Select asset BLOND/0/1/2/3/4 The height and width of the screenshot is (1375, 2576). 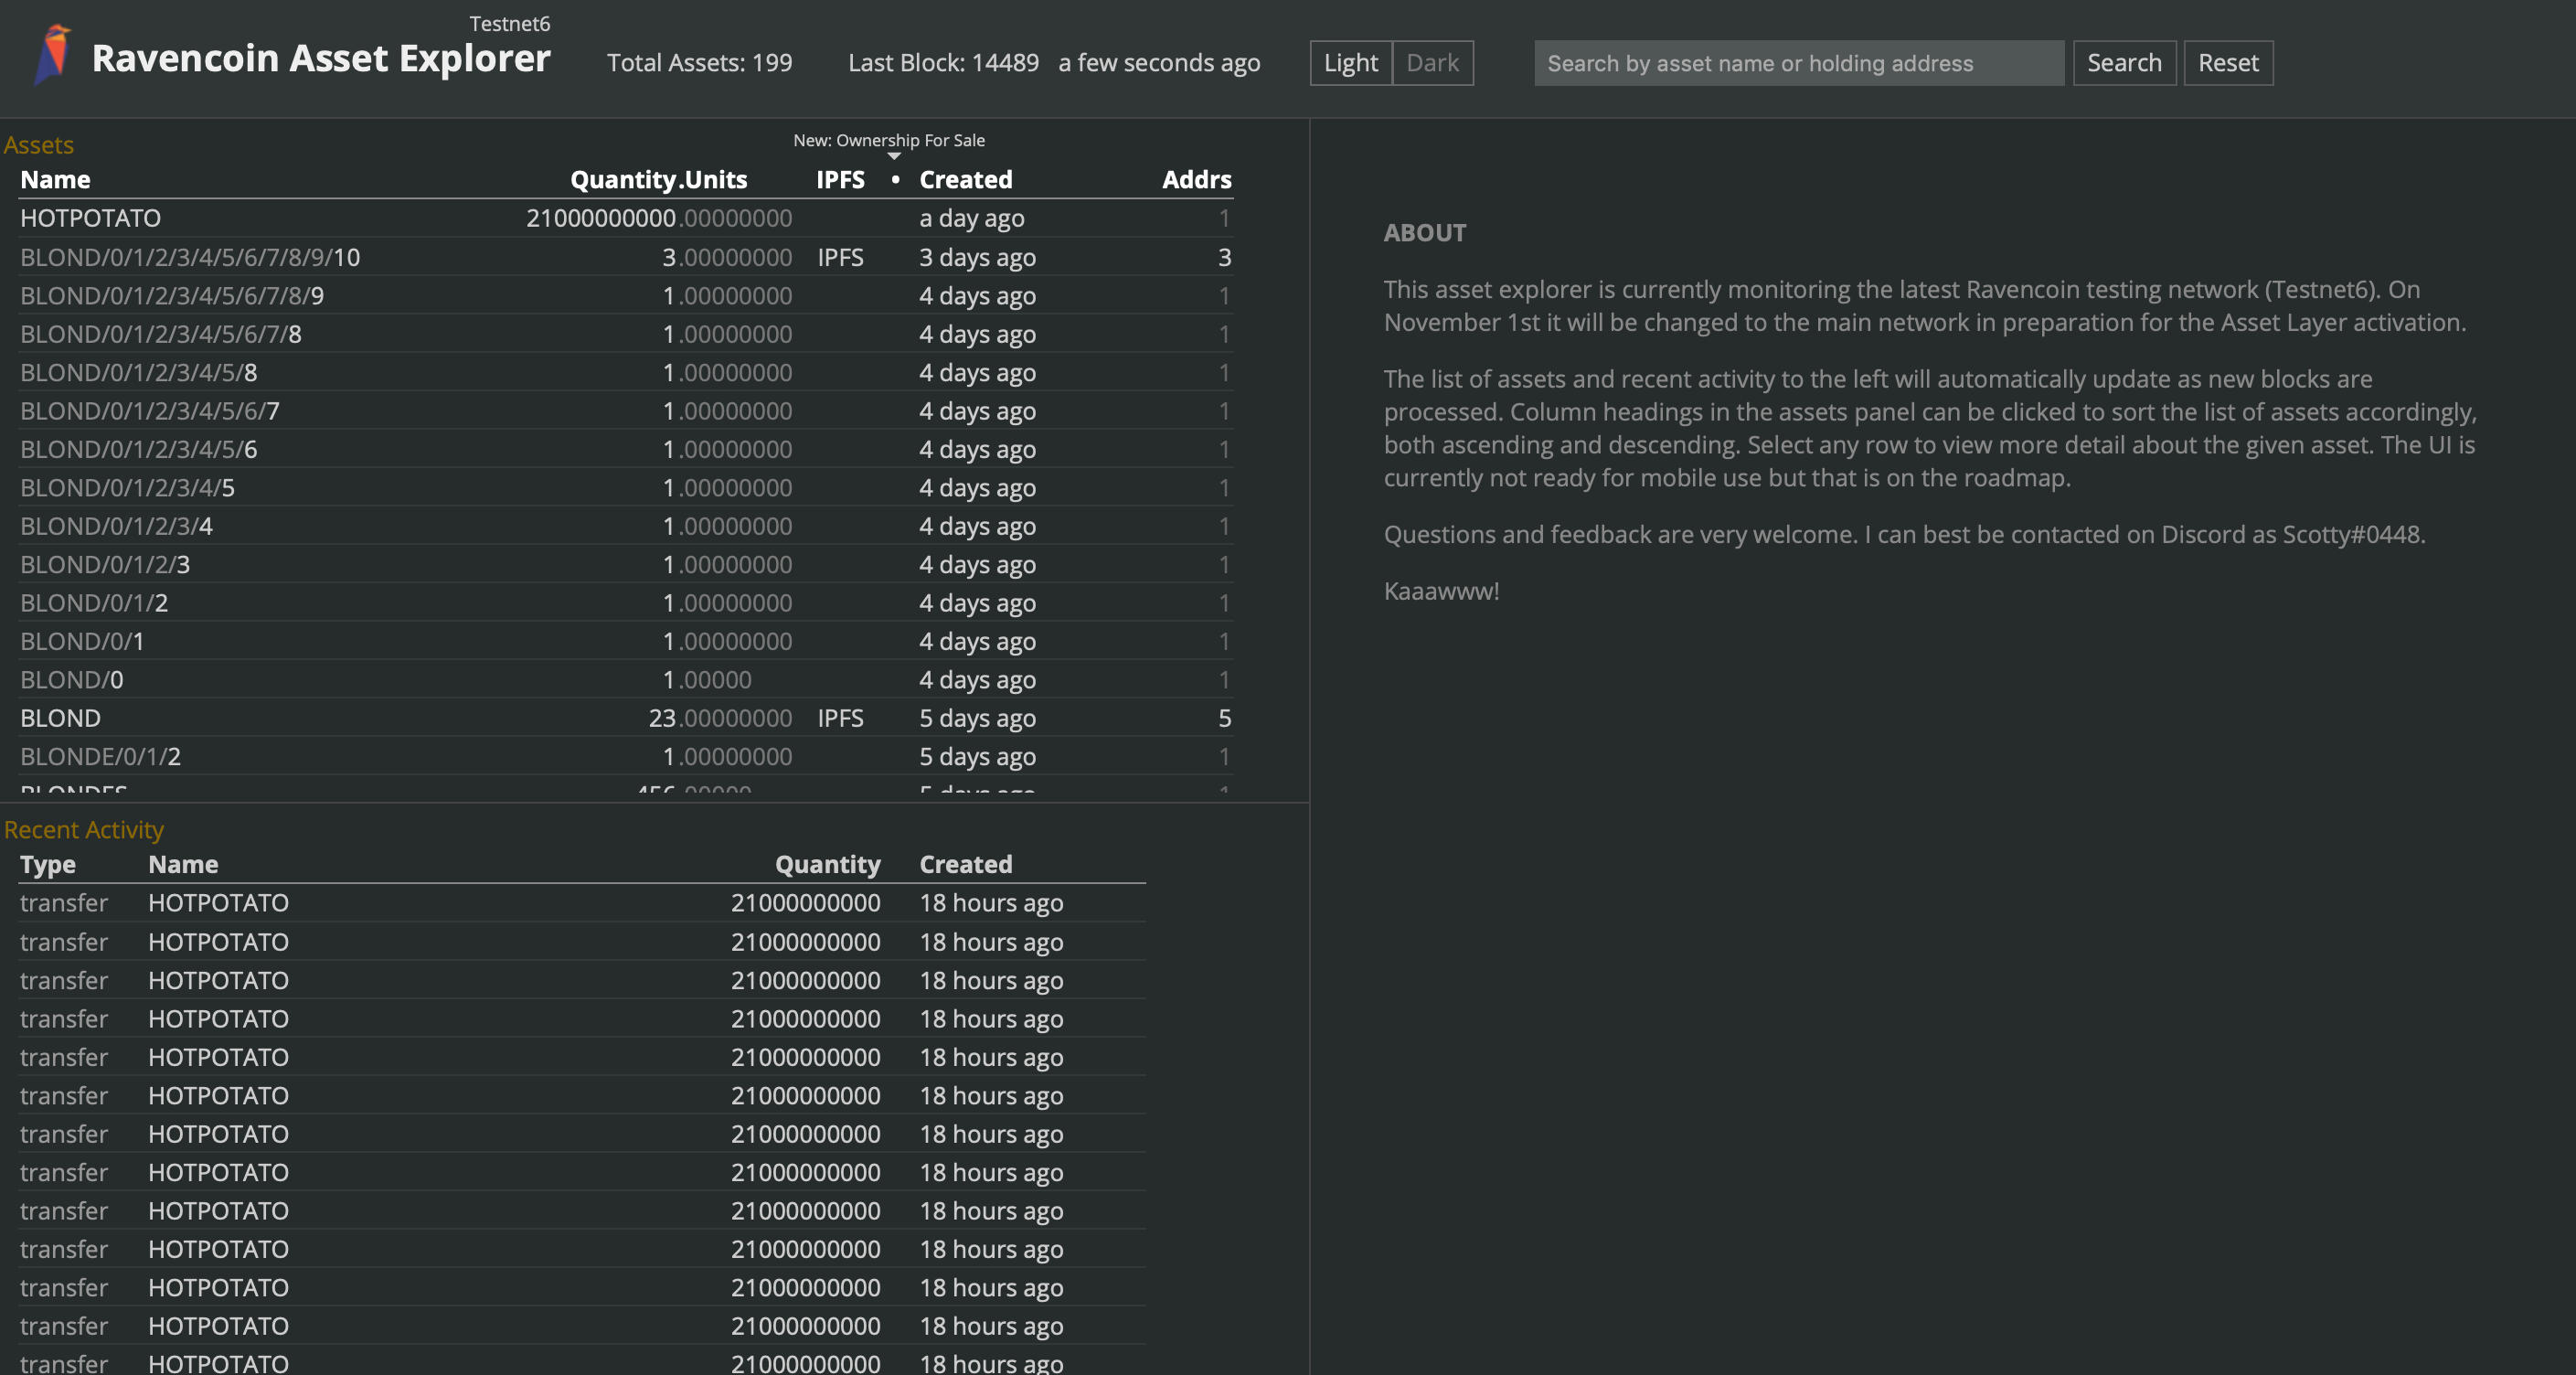click(x=626, y=526)
